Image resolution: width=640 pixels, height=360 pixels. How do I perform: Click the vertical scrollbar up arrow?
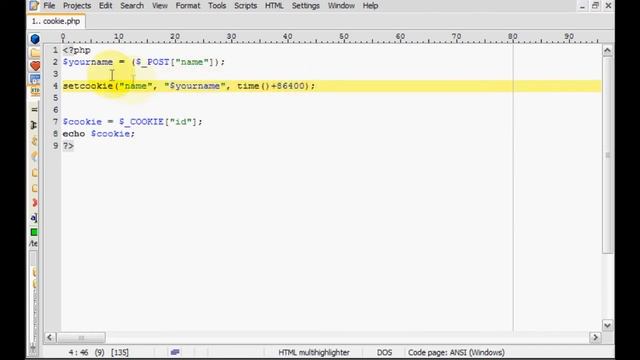[x=607, y=51]
